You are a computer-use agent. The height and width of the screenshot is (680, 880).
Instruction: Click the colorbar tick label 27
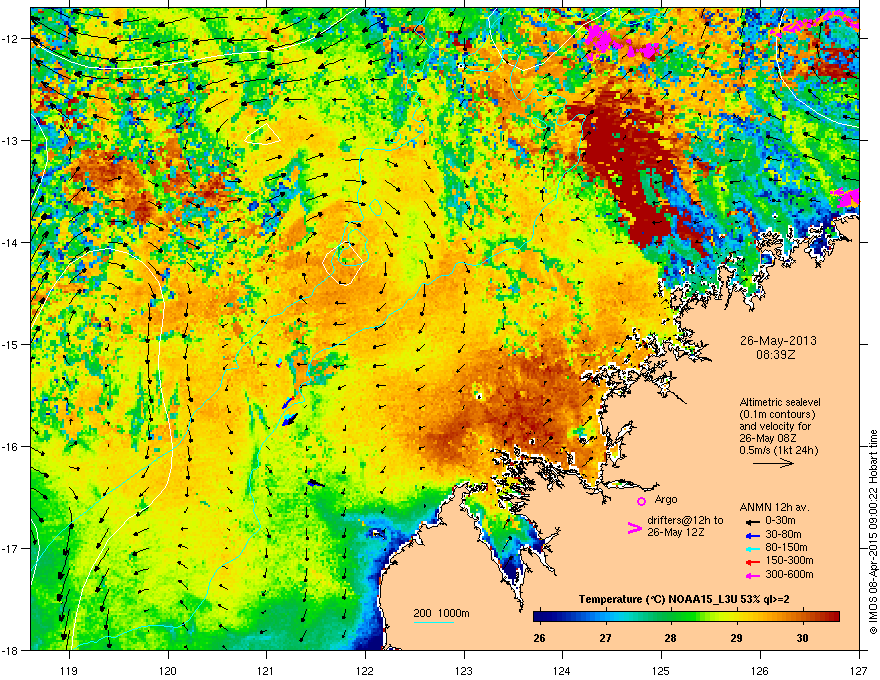click(605, 638)
